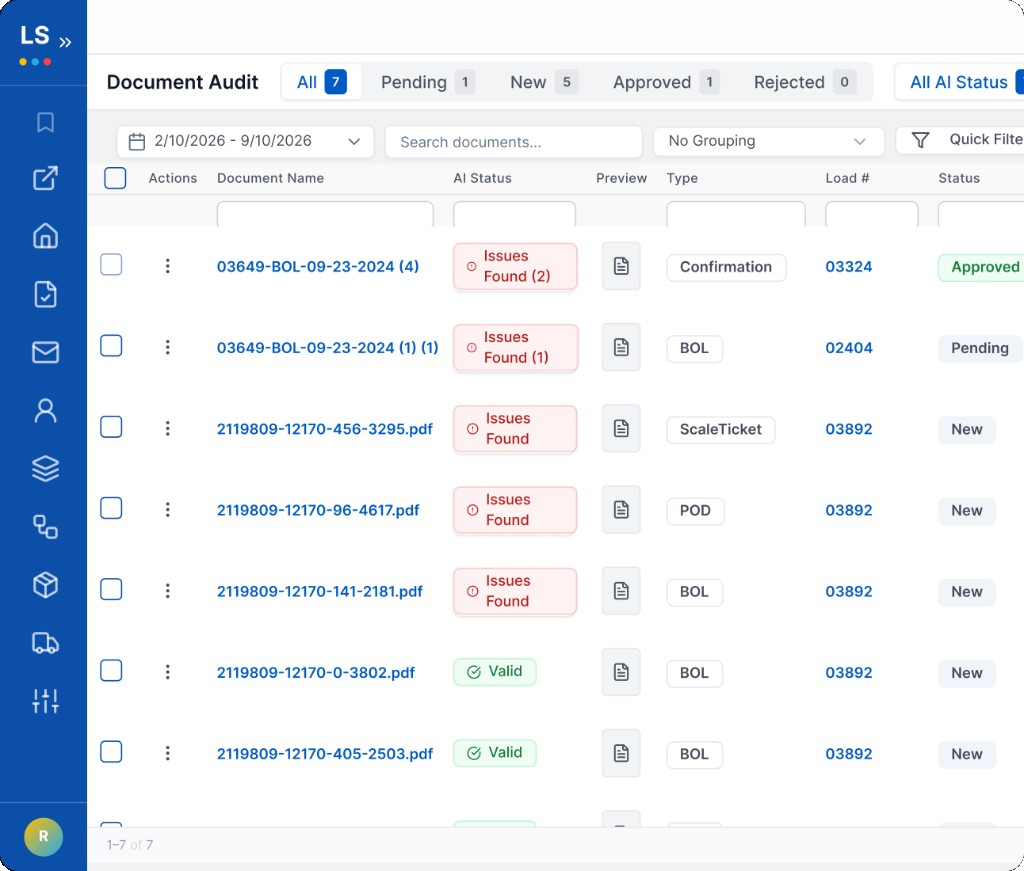The width and height of the screenshot is (1024, 871).
Task: Open the No Grouping dropdown
Action: click(768, 142)
